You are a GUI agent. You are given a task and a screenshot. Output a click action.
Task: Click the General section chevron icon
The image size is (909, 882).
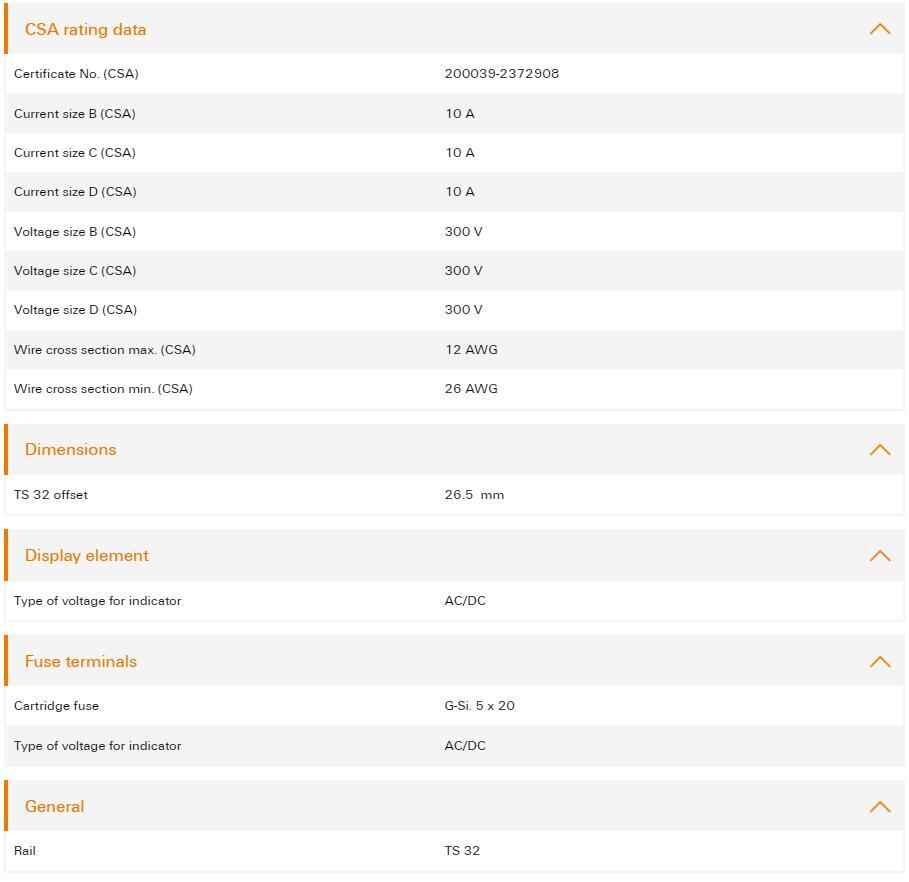(879, 807)
